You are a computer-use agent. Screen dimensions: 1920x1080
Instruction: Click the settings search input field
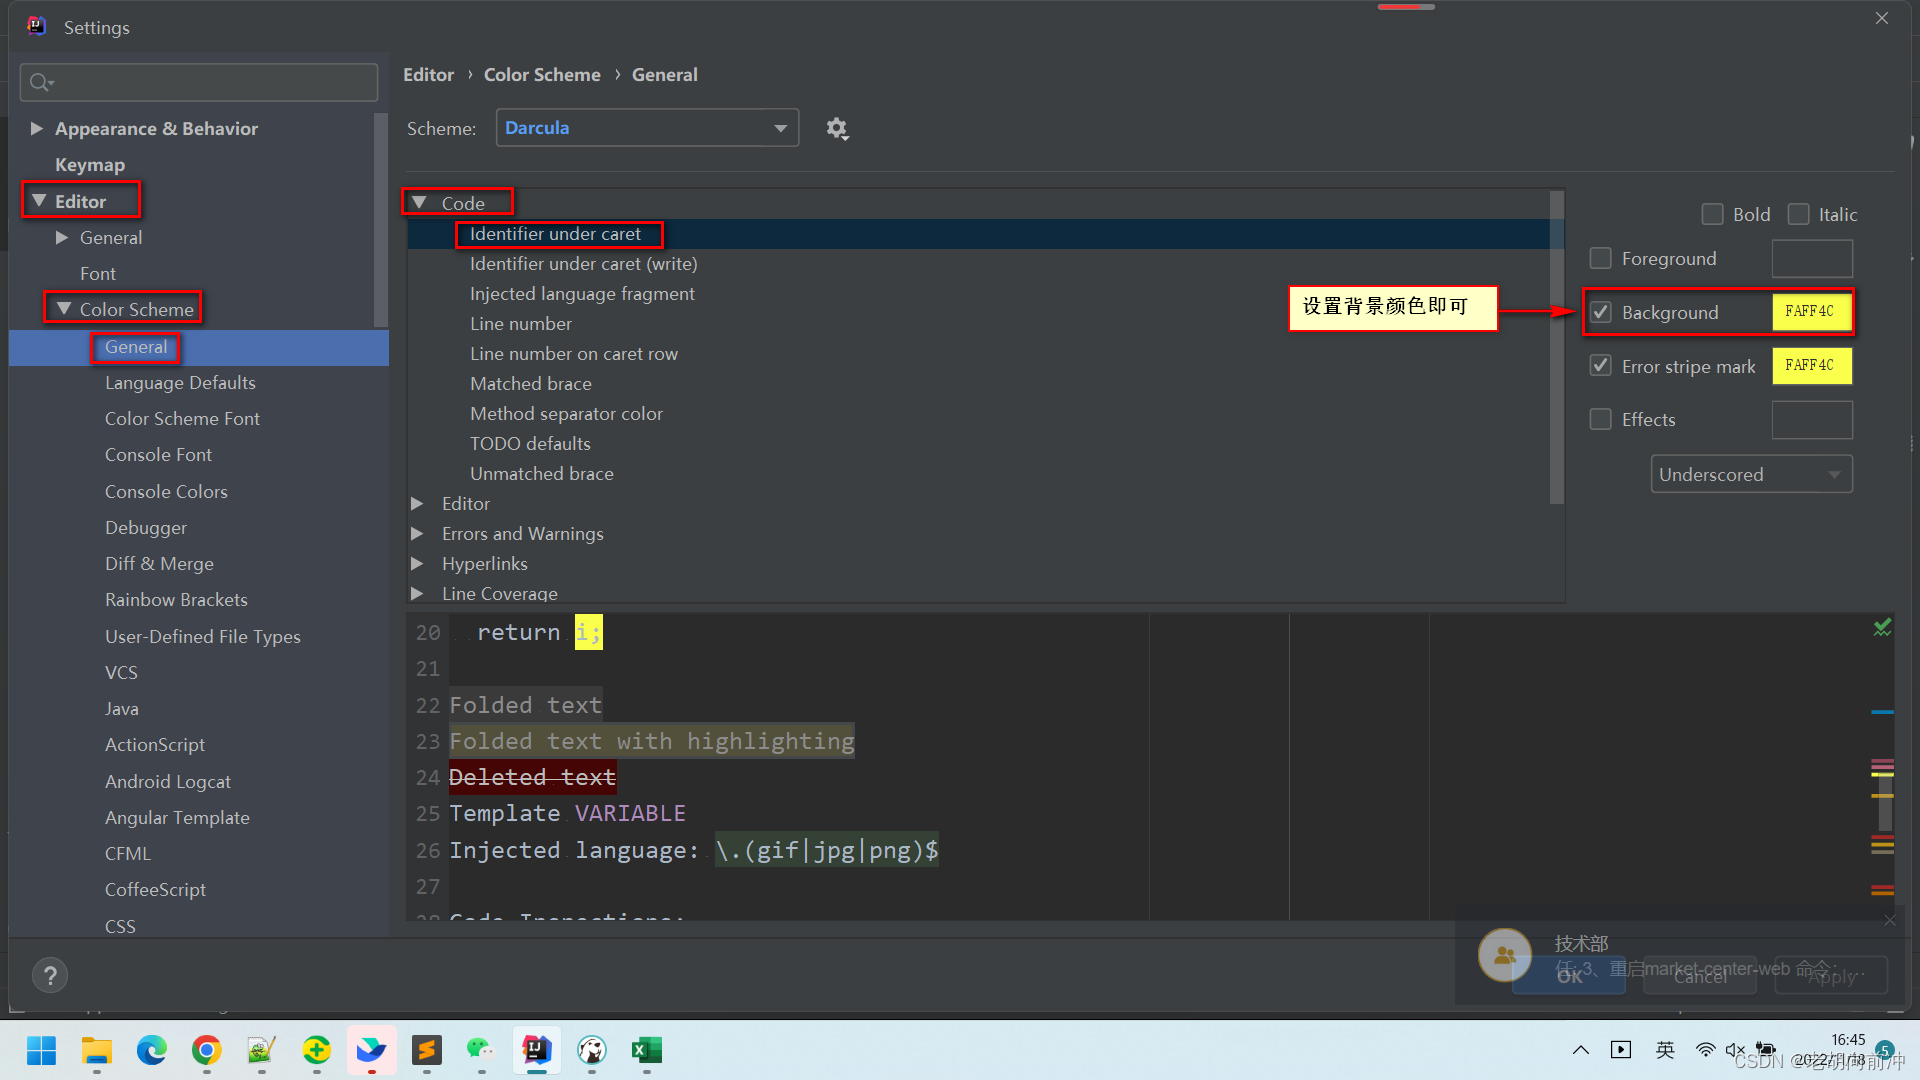210,82
